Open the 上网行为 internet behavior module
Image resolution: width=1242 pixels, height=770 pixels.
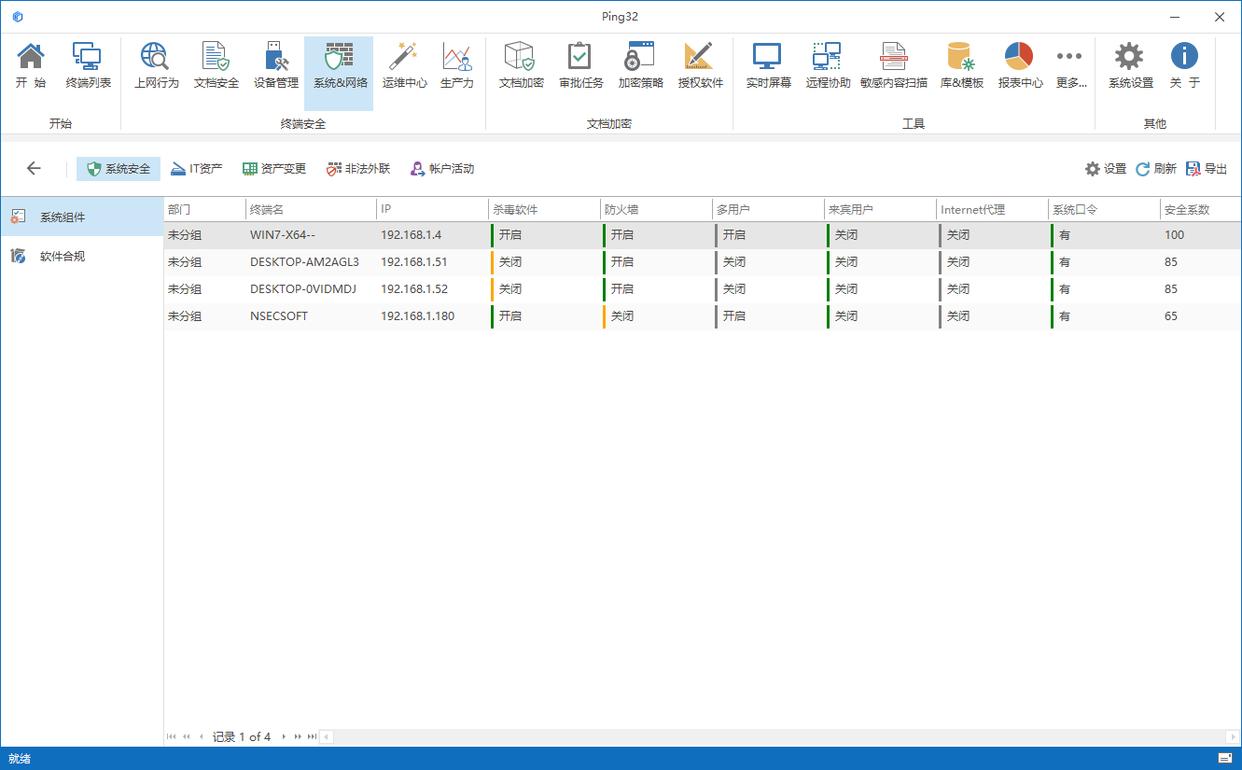coord(156,66)
